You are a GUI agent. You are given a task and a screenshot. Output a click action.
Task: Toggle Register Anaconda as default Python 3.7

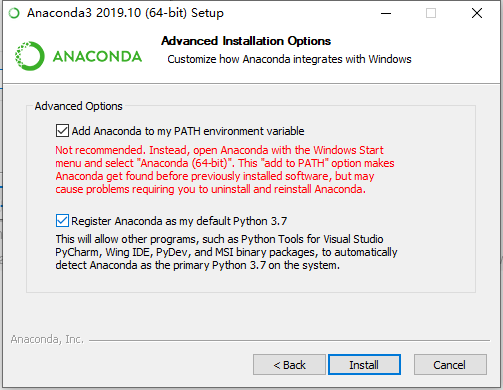62,221
